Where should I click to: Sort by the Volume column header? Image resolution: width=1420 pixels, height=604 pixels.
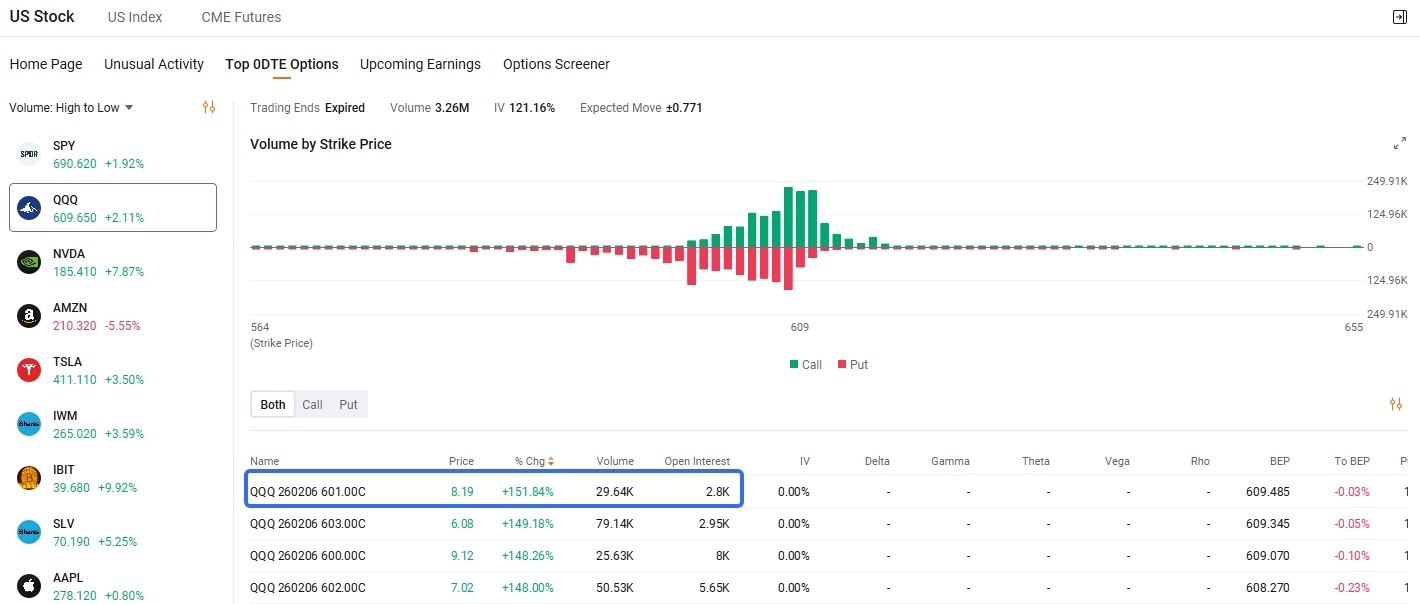click(x=615, y=461)
